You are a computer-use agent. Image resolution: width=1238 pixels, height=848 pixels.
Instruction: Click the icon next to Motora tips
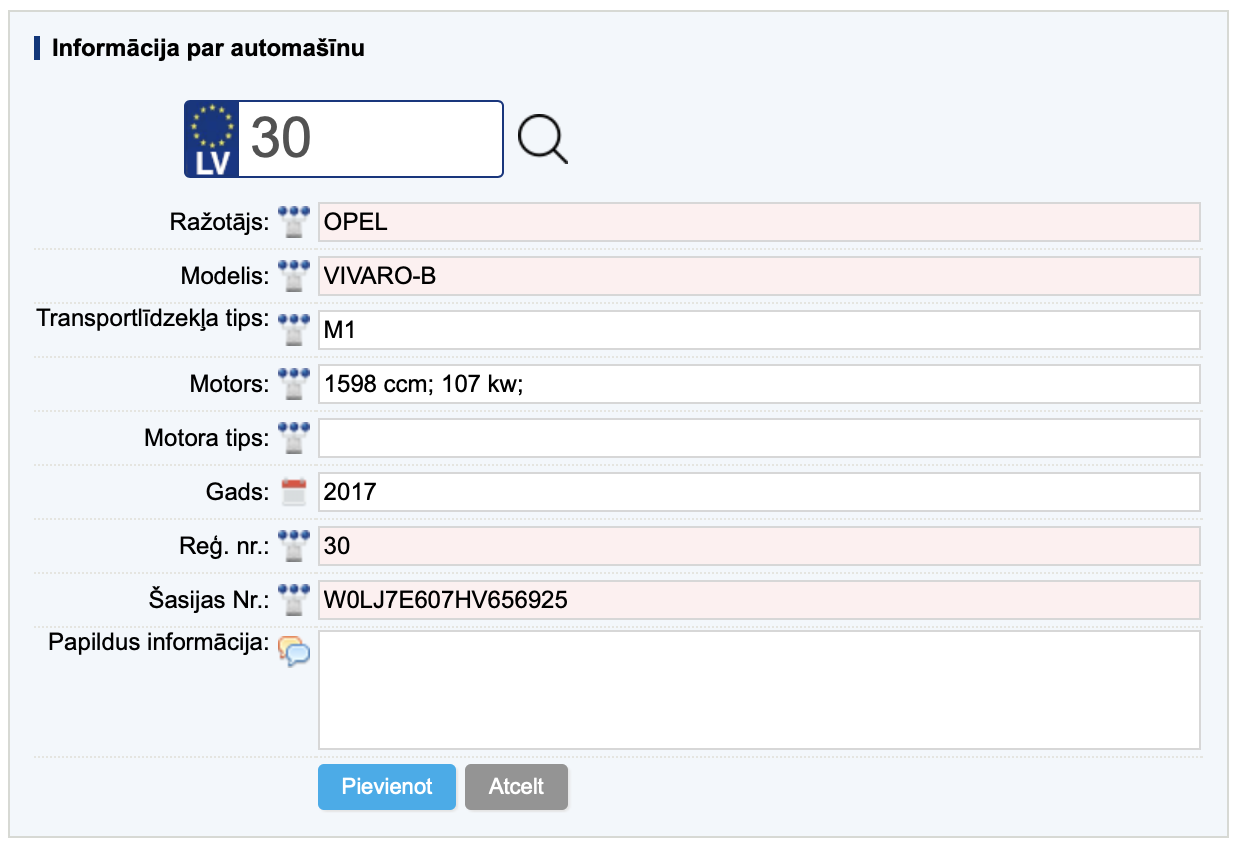pyautogui.click(x=294, y=438)
